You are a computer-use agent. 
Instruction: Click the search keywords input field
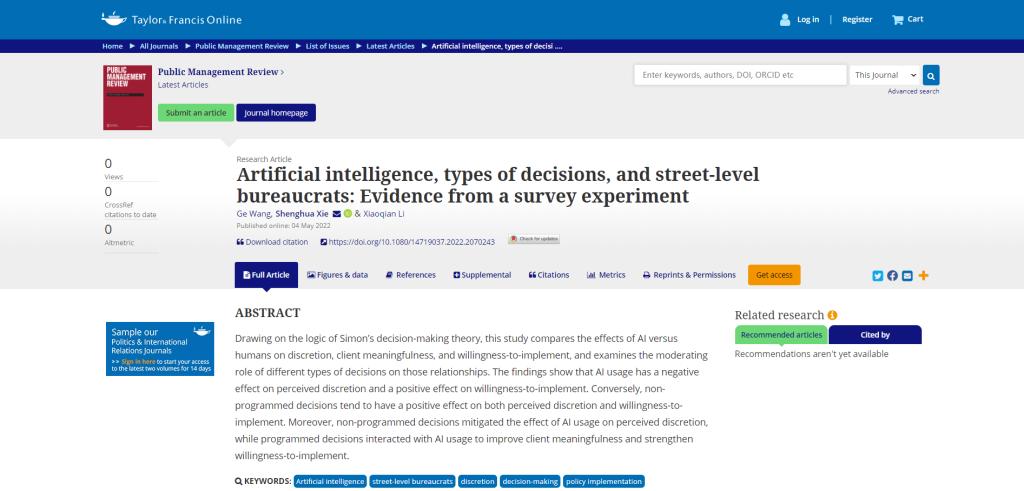[x=739, y=75]
